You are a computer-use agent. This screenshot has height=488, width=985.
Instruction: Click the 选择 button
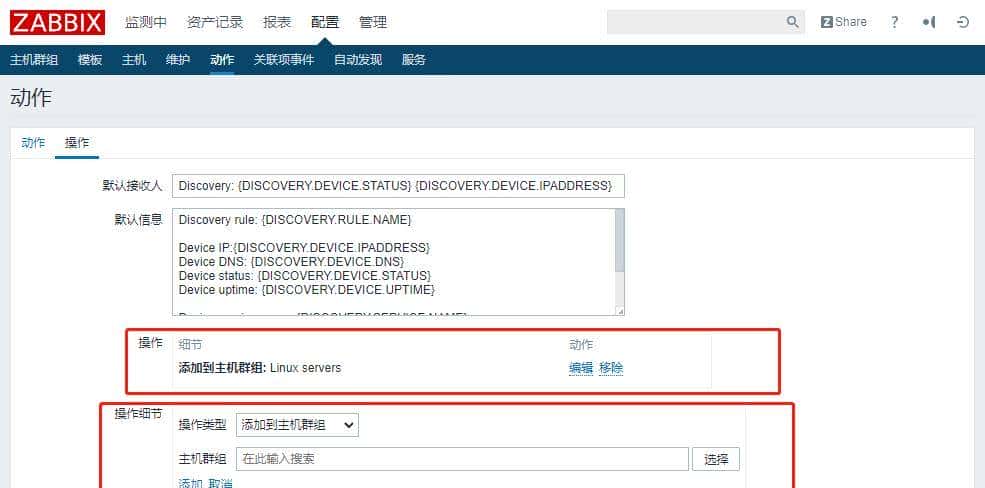click(716, 459)
